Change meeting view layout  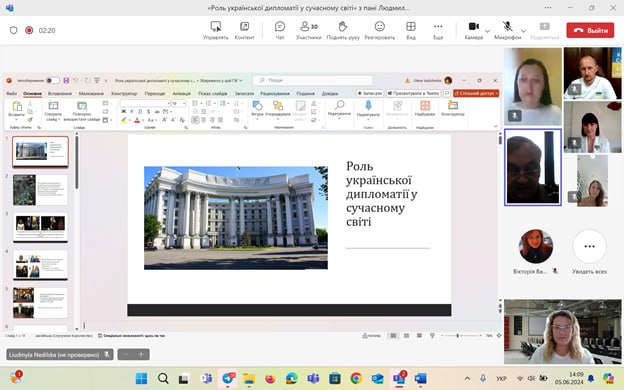411,30
